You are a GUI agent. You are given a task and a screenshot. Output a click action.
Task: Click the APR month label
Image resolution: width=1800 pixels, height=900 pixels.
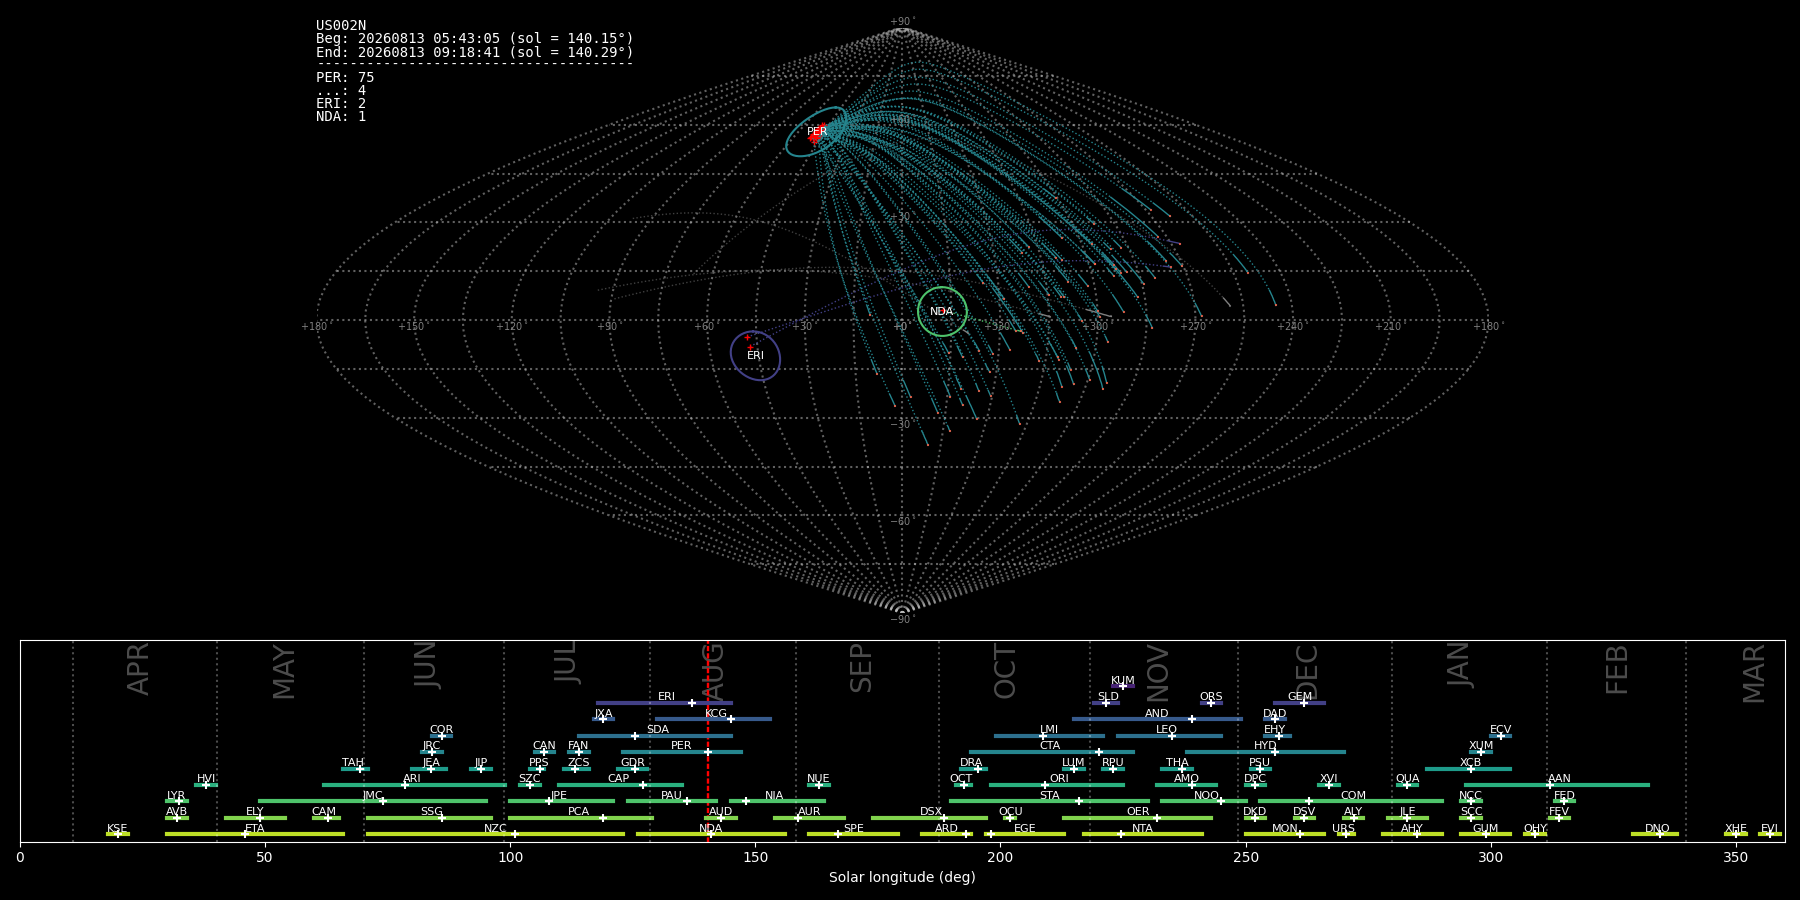coord(138,669)
